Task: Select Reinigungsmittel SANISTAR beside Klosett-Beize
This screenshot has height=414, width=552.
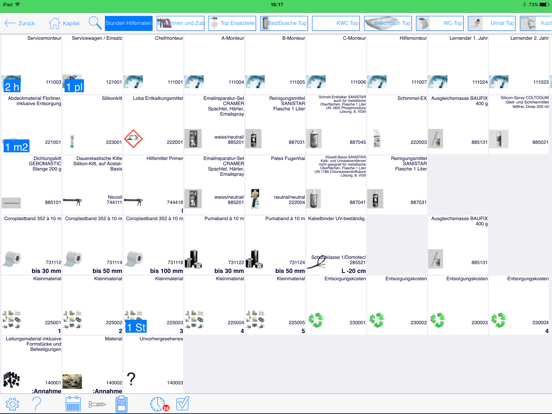Action: tap(397, 184)
